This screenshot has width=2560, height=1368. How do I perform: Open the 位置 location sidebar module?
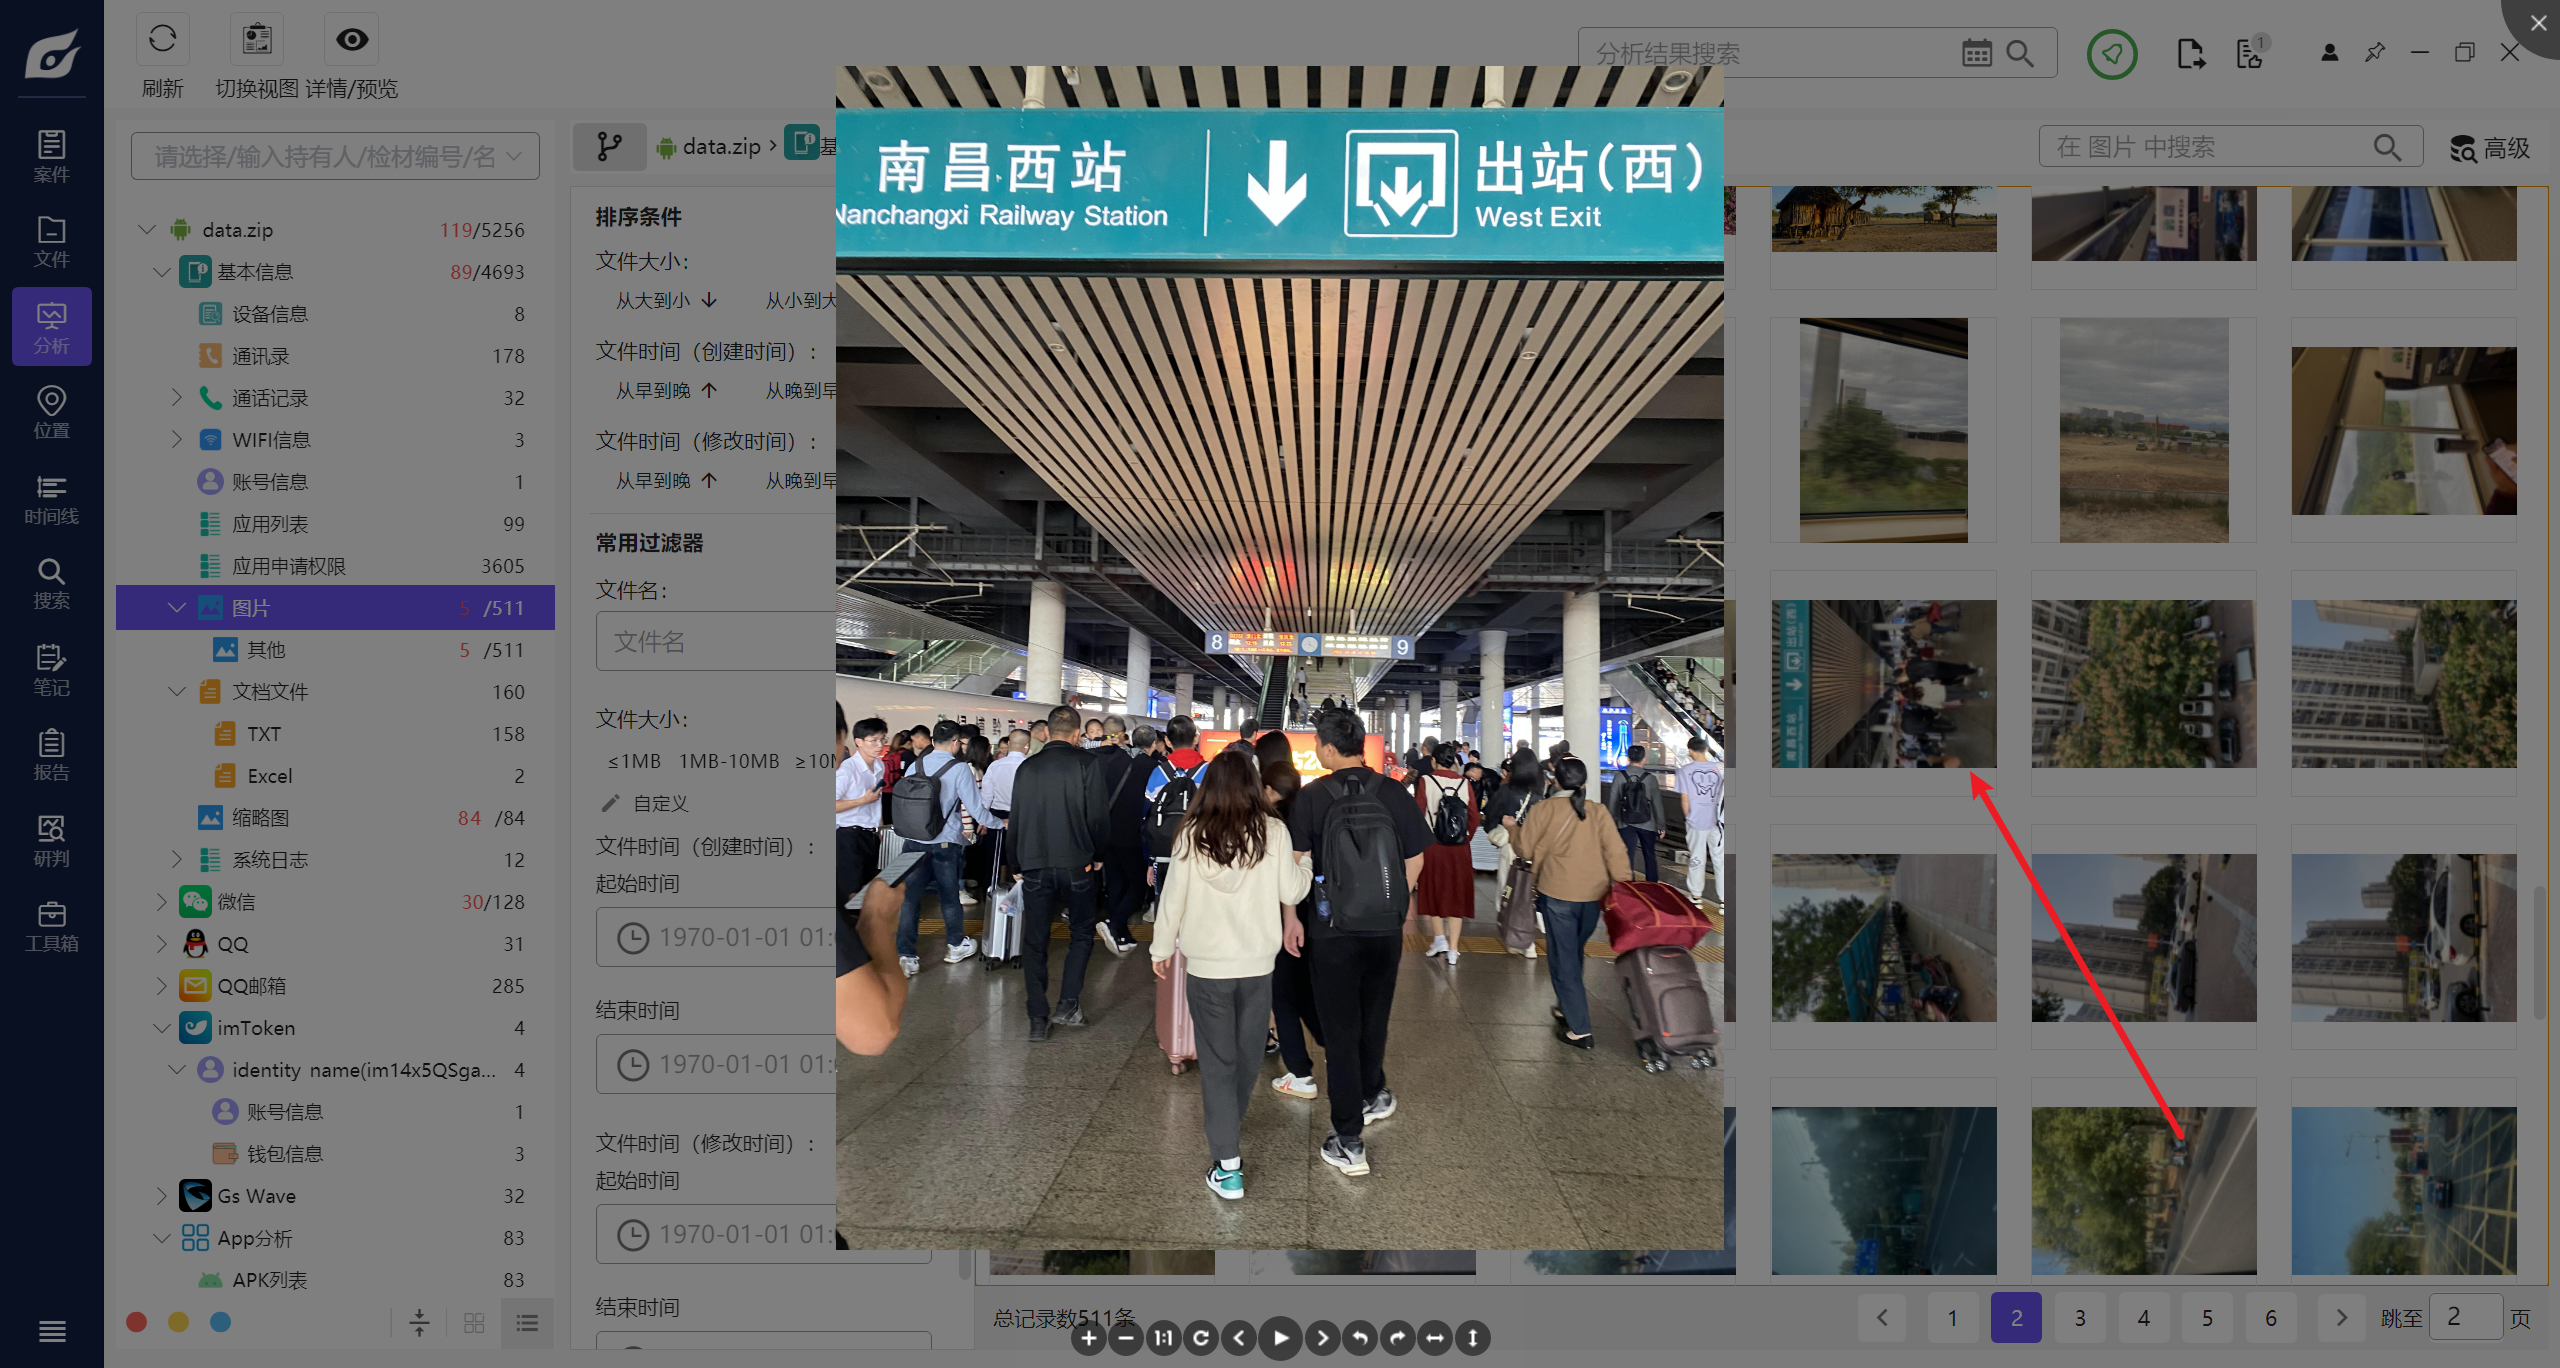pyautogui.click(x=51, y=412)
